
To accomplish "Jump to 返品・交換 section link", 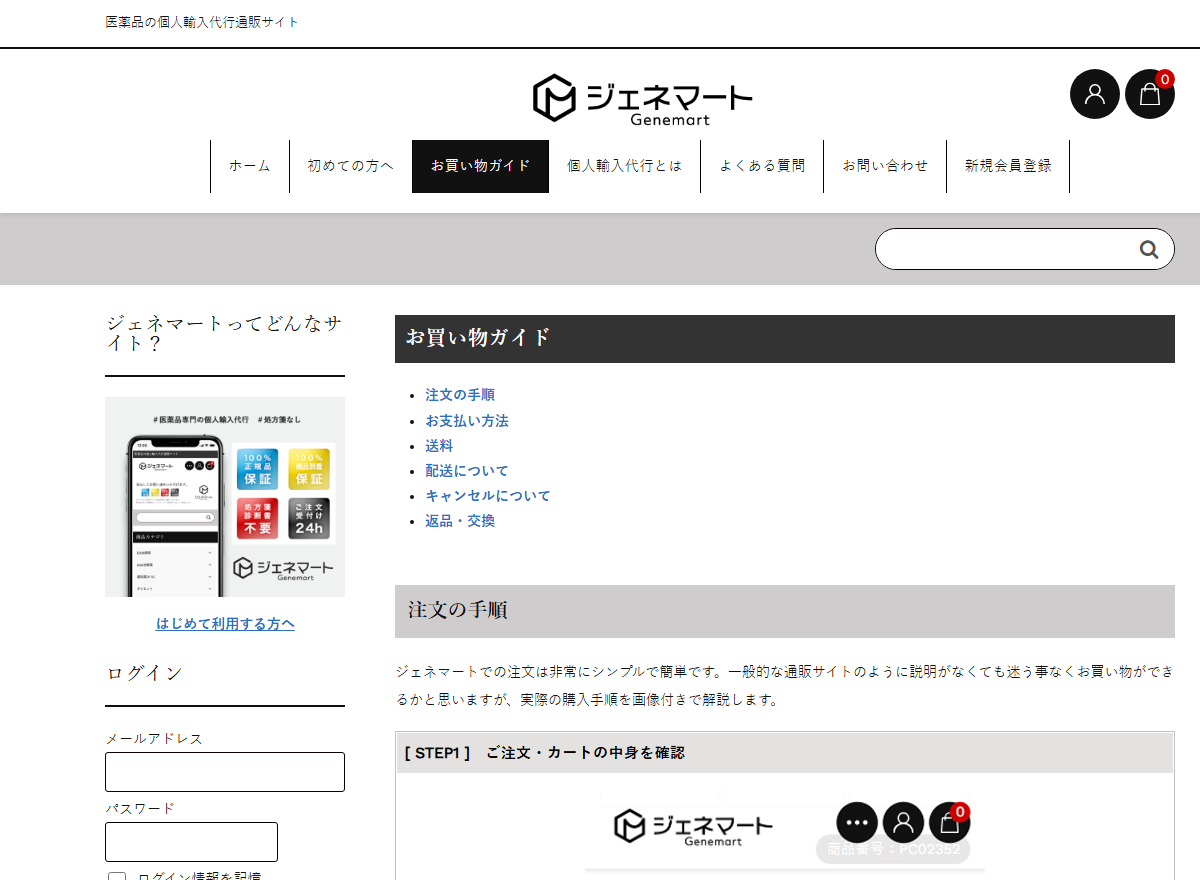I will [460, 521].
